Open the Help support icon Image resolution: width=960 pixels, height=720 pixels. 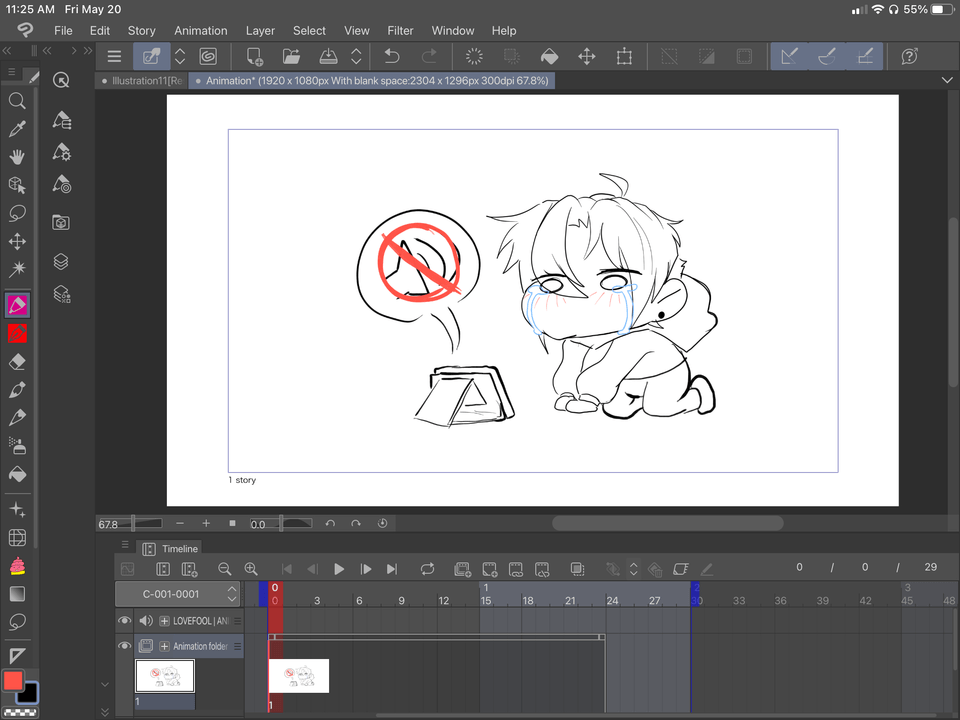click(x=910, y=57)
